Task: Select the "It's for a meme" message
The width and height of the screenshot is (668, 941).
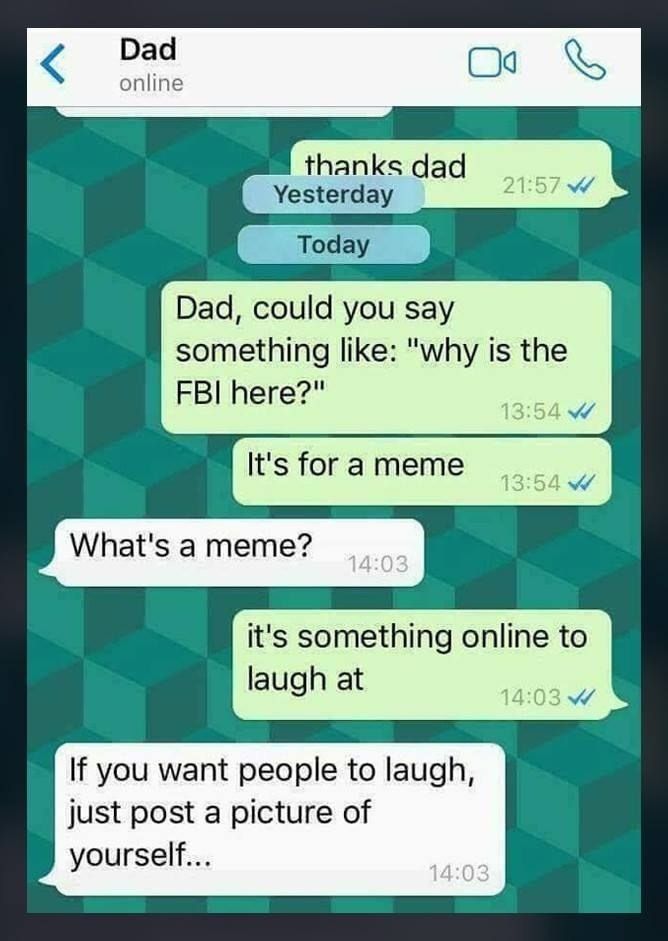Action: click(421, 471)
